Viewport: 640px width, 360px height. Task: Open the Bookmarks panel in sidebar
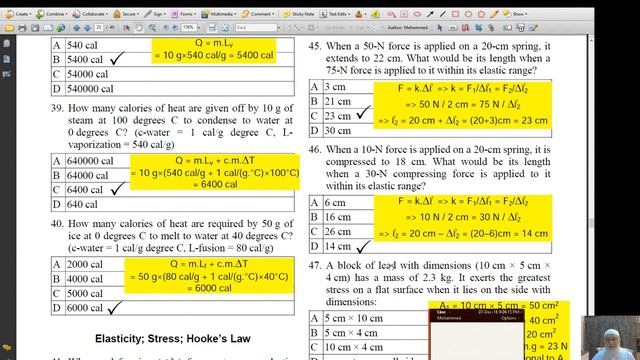click(6, 59)
